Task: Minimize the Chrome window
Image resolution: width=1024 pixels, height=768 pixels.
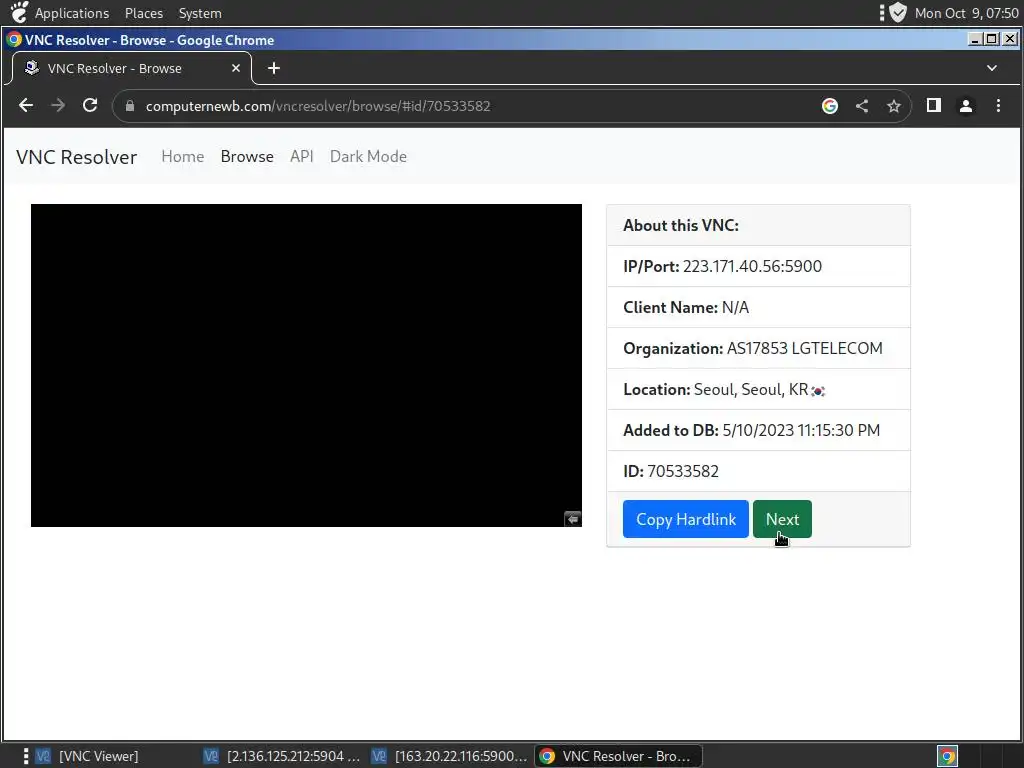Action: pos(974,39)
